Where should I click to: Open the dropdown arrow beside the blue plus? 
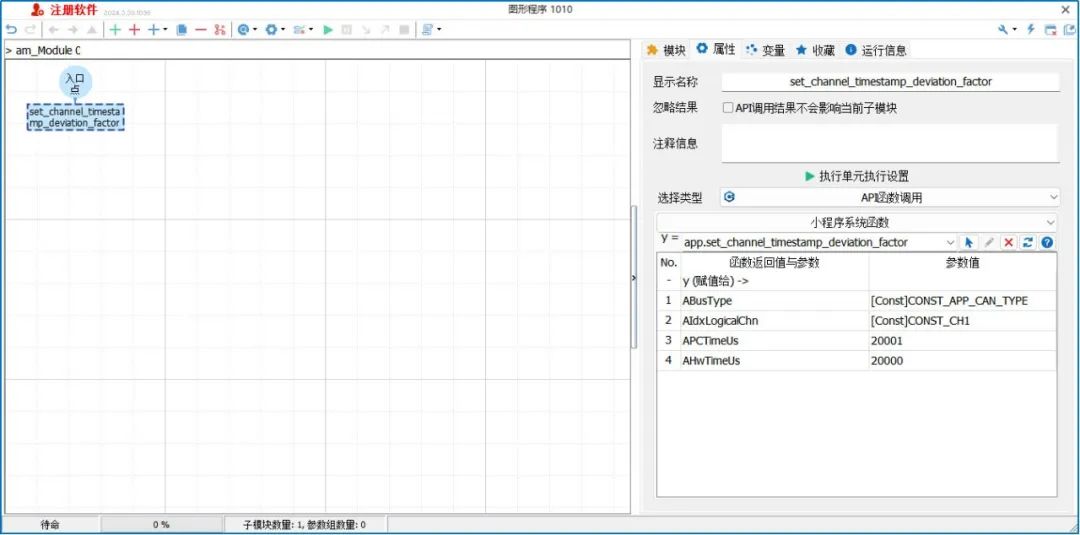[165, 30]
